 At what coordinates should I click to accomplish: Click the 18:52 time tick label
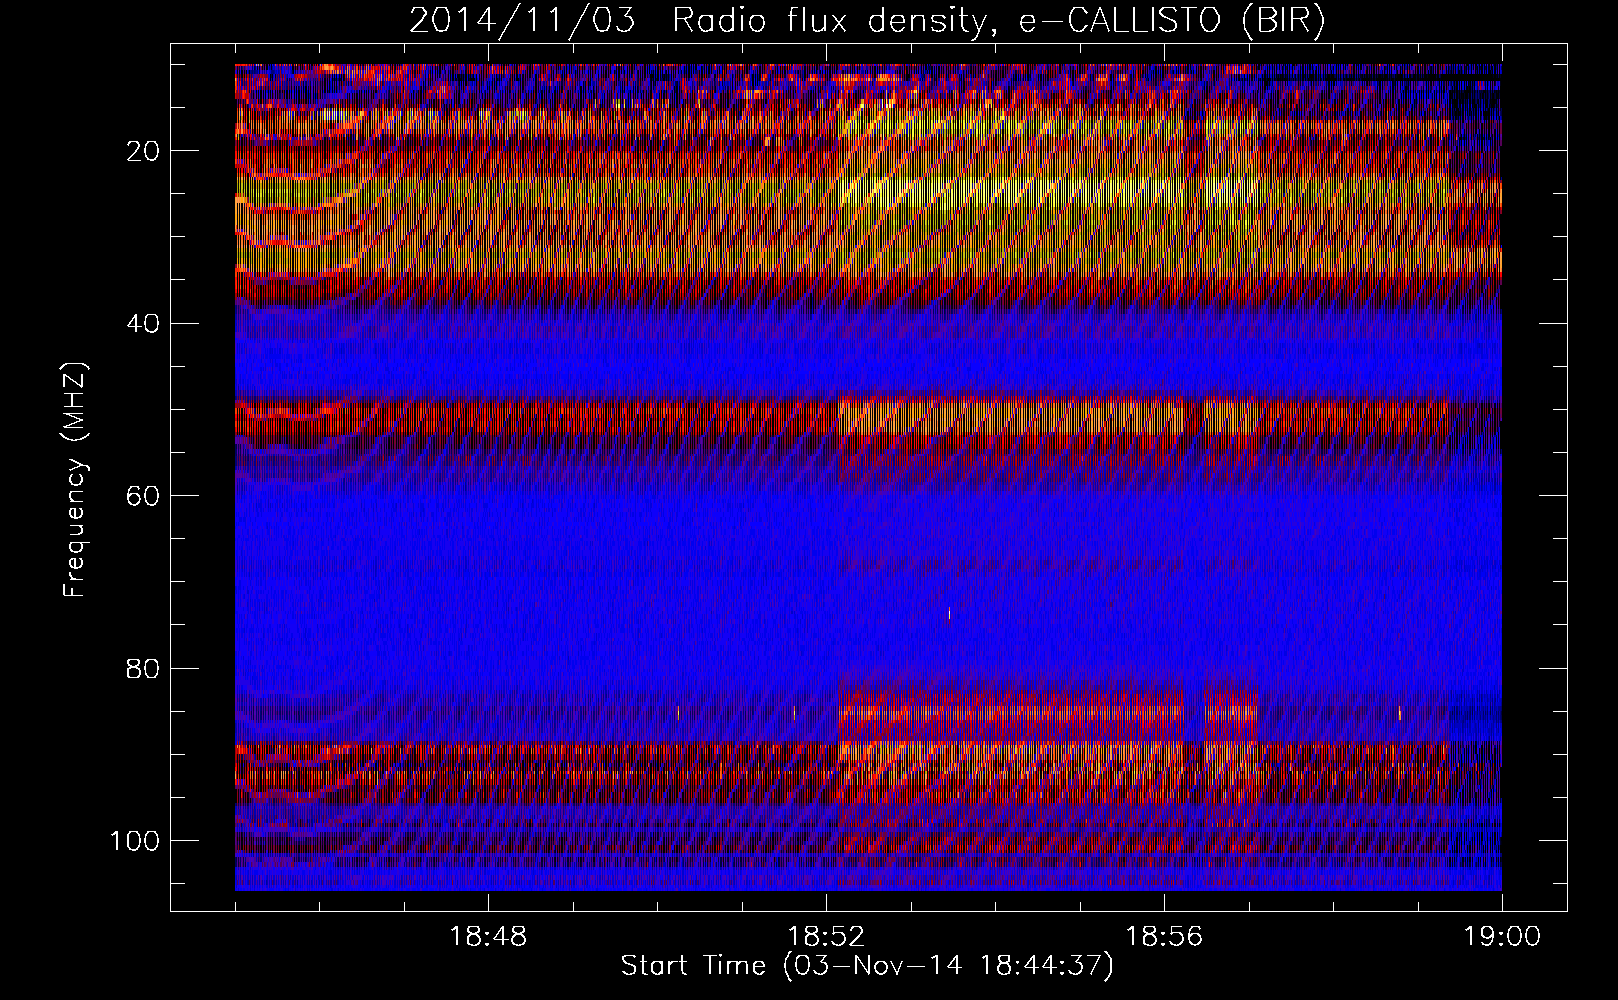[x=826, y=937]
